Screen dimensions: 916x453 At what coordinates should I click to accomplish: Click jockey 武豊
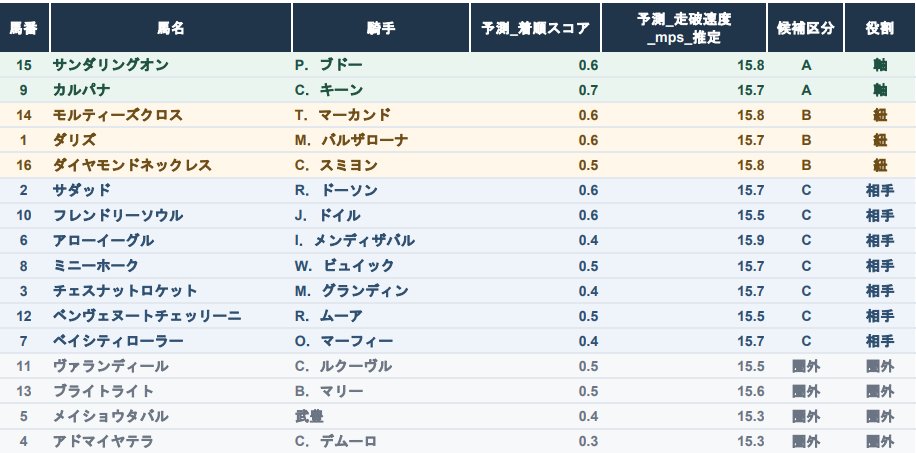(309, 416)
